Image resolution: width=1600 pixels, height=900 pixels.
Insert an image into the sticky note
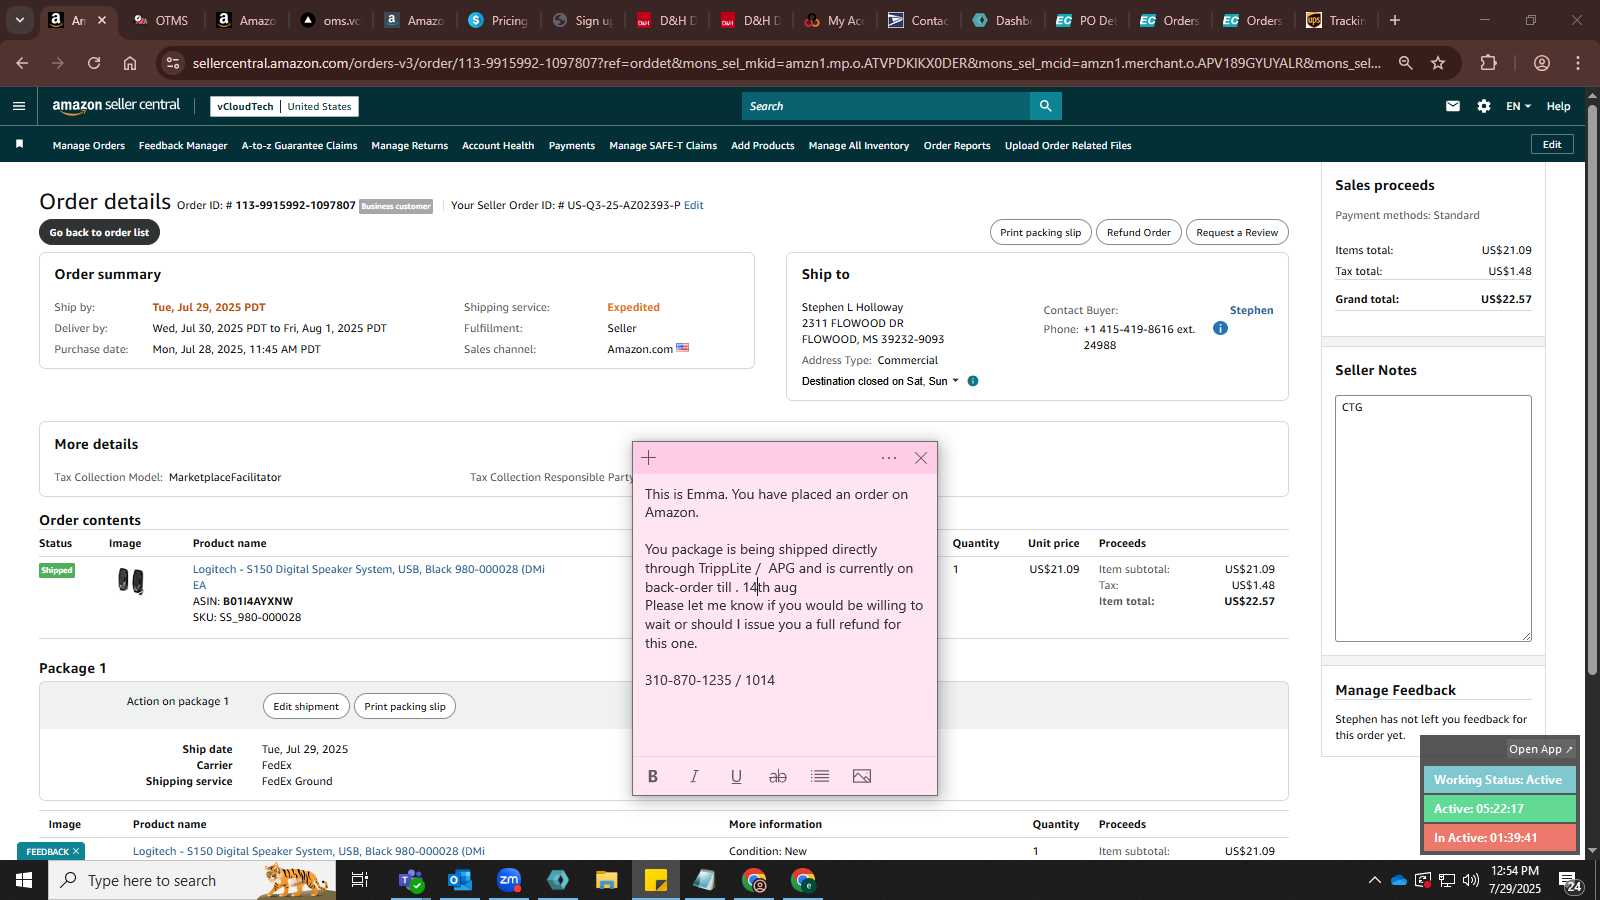point(862,776)
